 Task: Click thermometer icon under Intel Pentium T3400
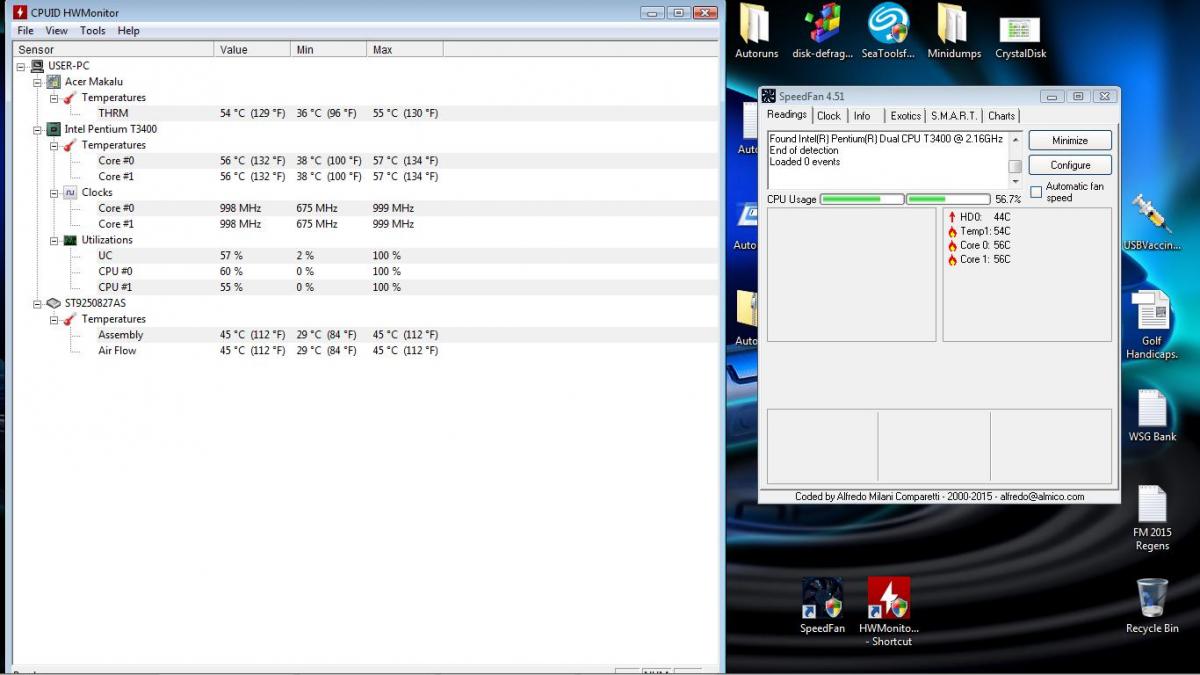coord(70,145)
